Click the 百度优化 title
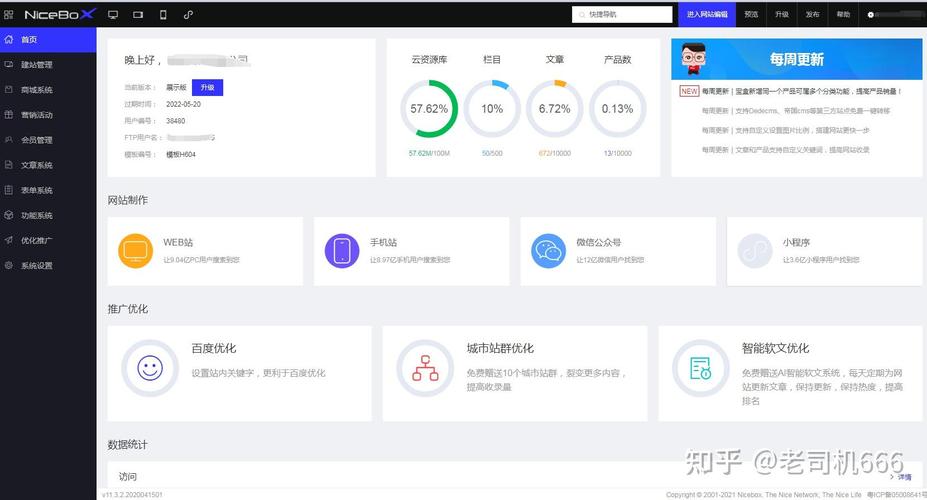The height and width of the screenshot is (500, 927). pos(213,348)
